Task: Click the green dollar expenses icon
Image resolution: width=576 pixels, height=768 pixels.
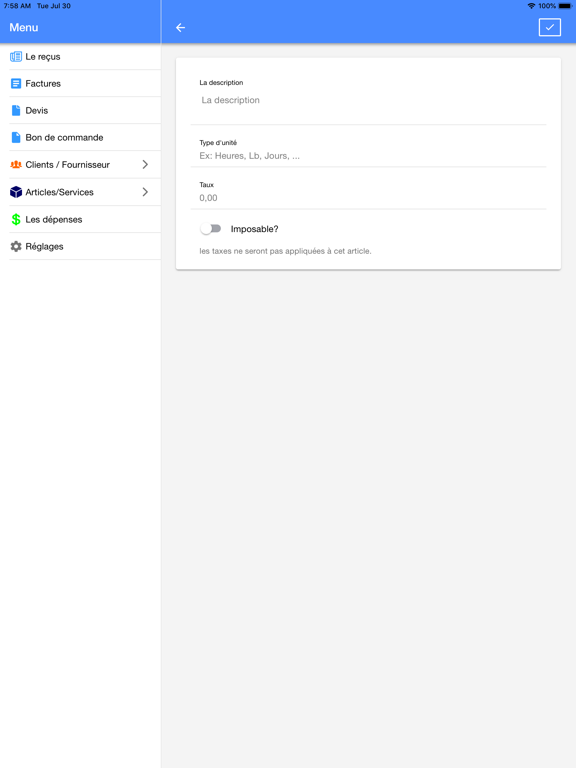Action: pos(16,219)
